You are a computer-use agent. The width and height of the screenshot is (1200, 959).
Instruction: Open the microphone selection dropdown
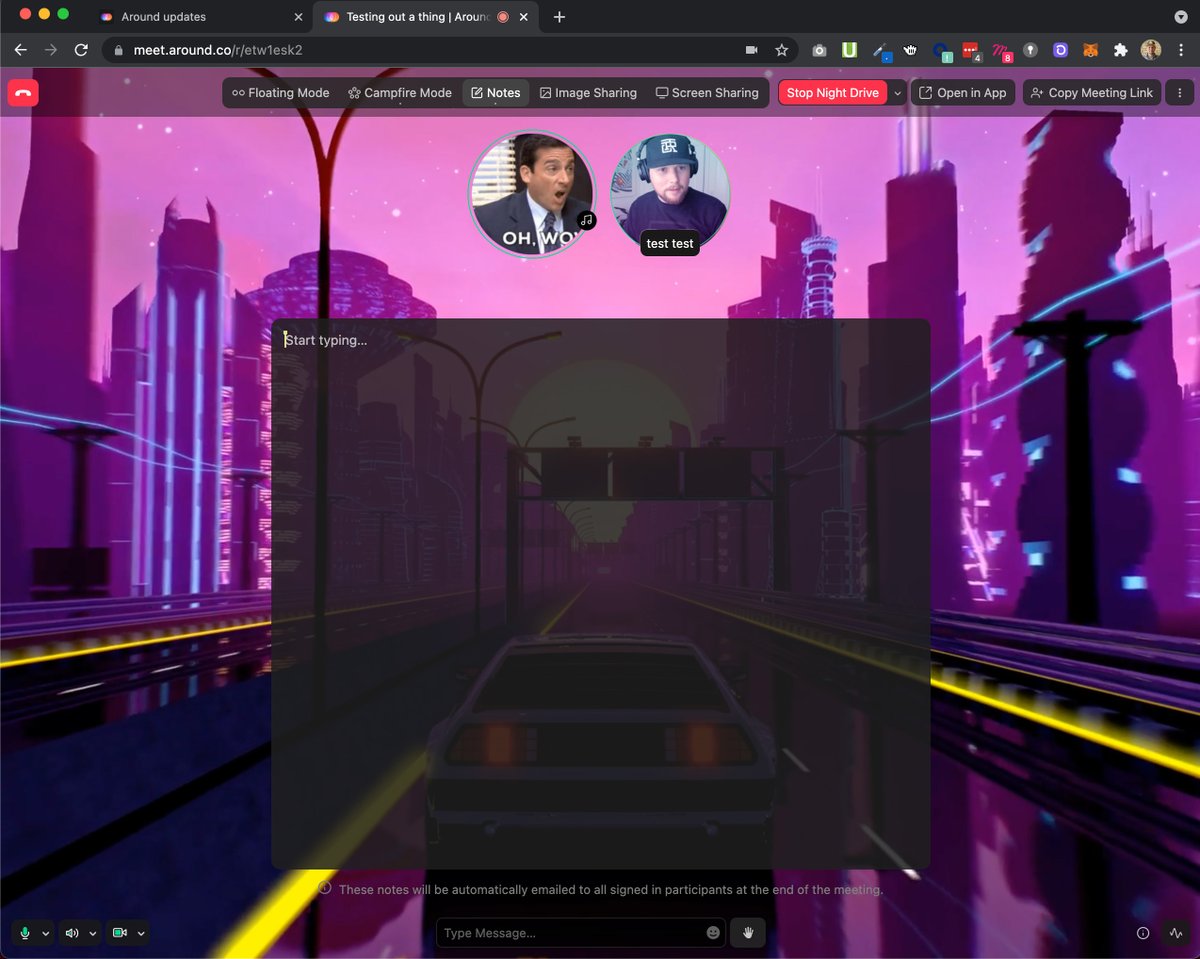(x=44, y=932)
